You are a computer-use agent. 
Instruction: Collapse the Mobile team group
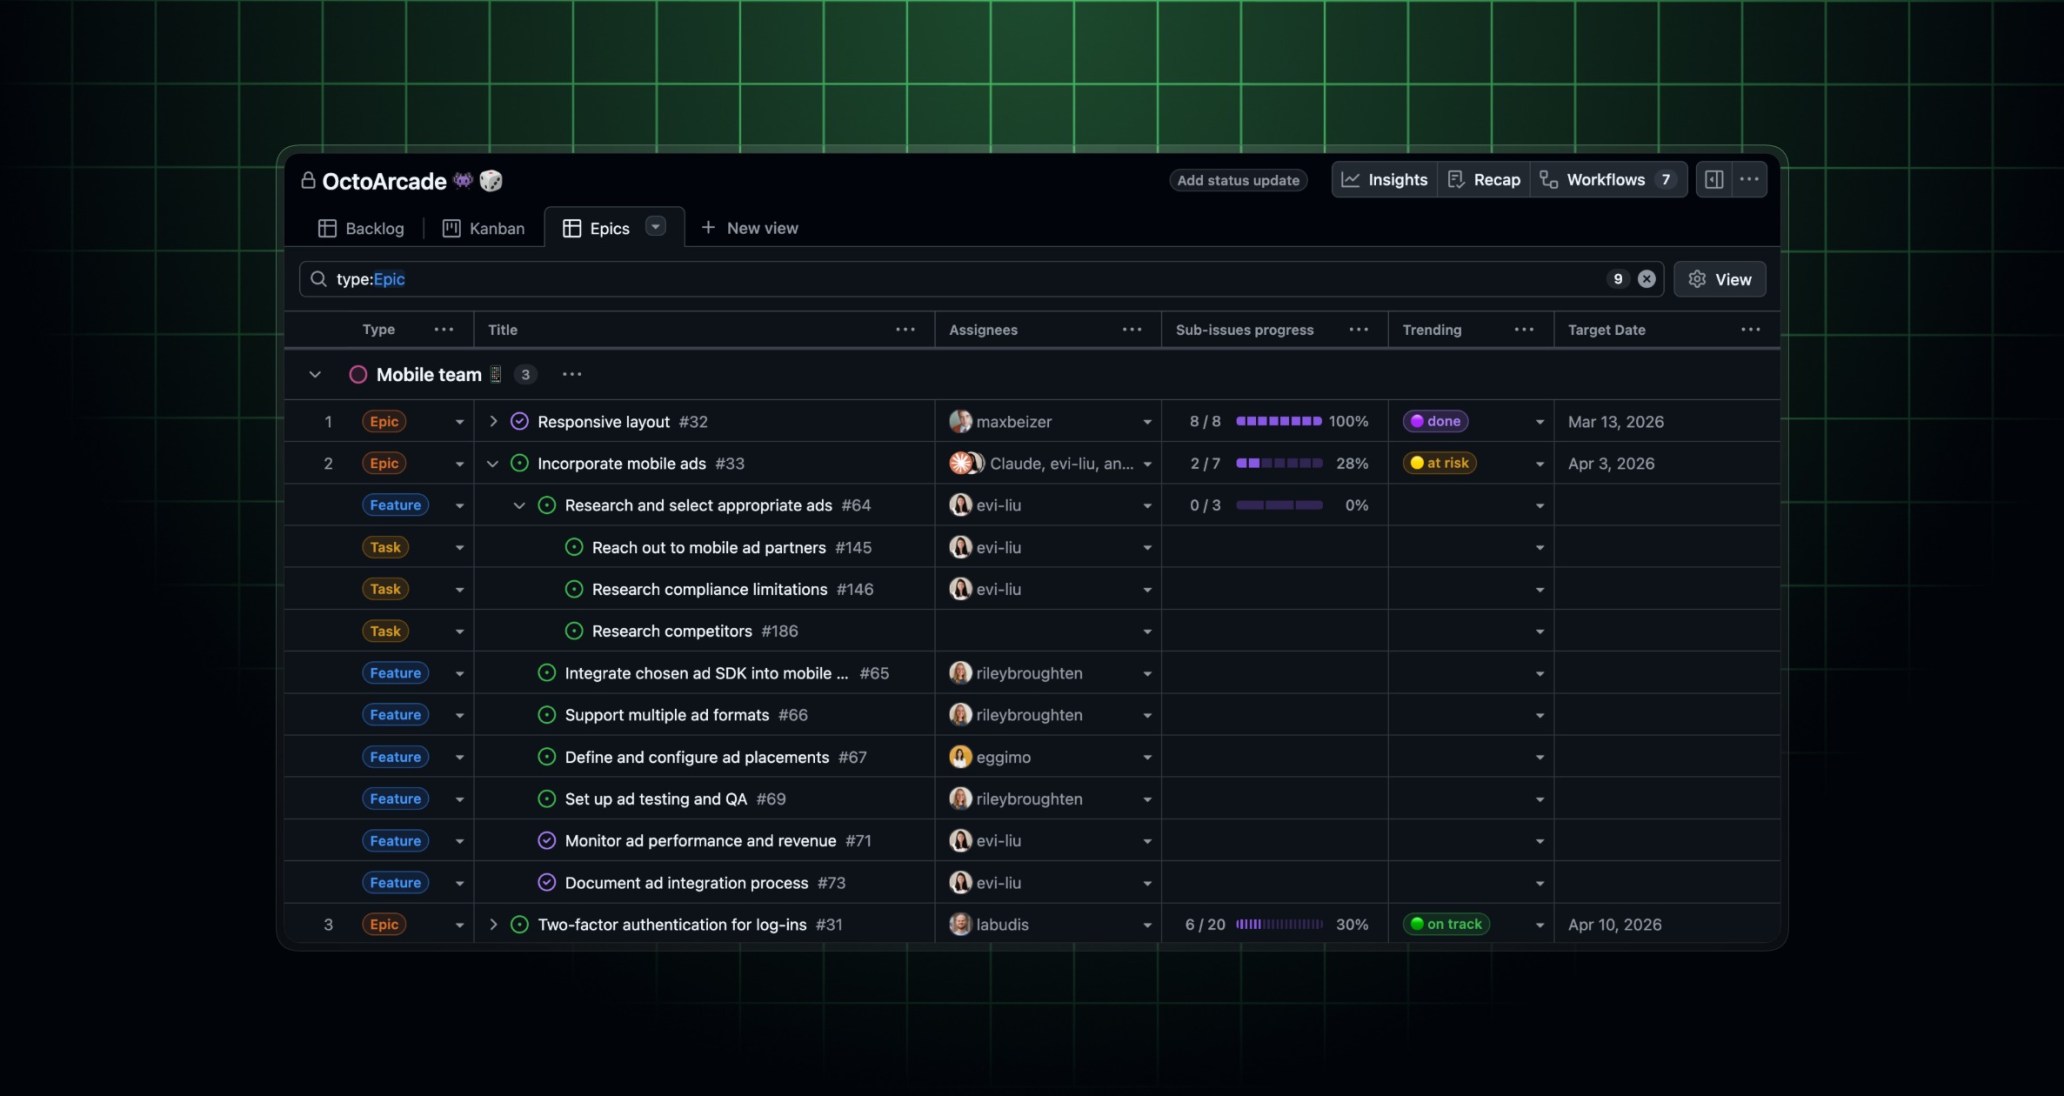315,374
